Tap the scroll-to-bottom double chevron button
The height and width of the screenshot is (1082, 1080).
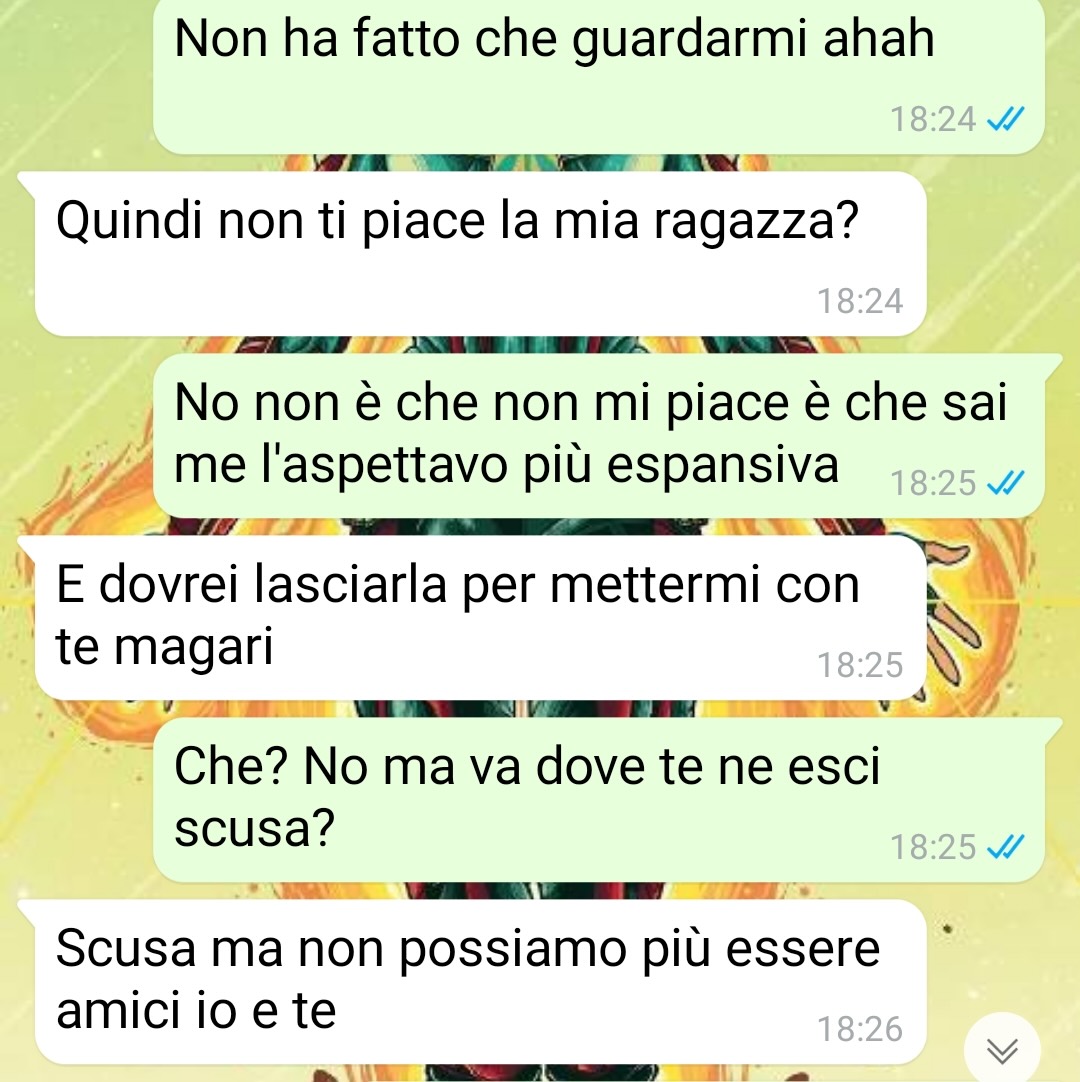pyautogui.click(x=1002, y=1050)
